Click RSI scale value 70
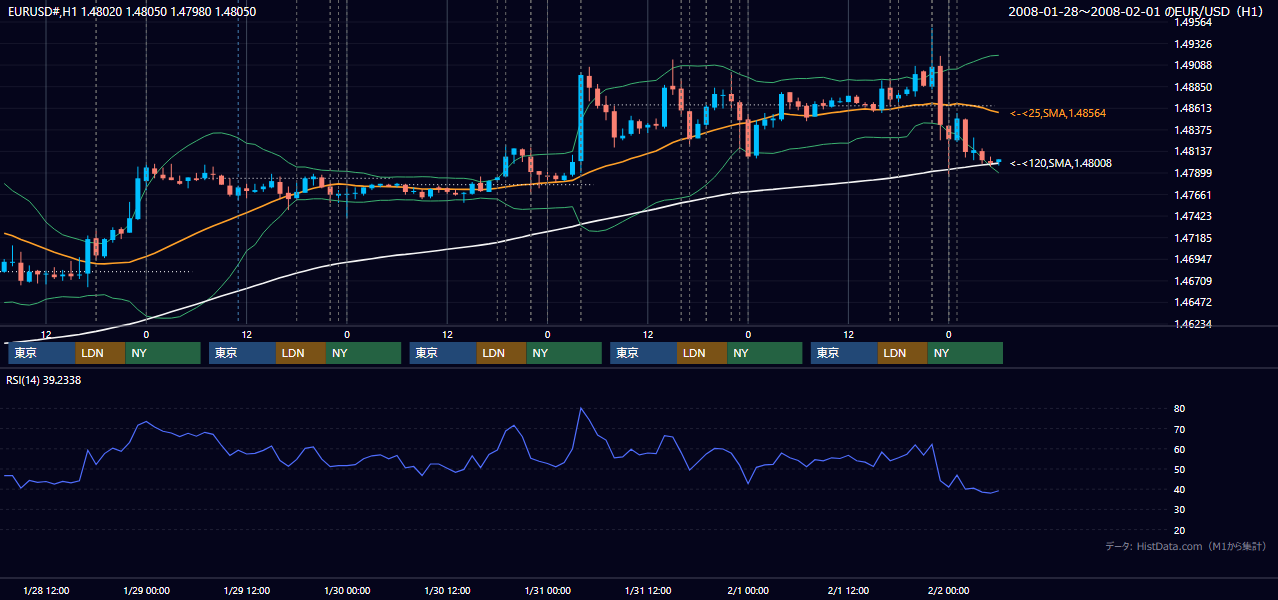Screen dimensions: 1278x600 click(1179, 429)
